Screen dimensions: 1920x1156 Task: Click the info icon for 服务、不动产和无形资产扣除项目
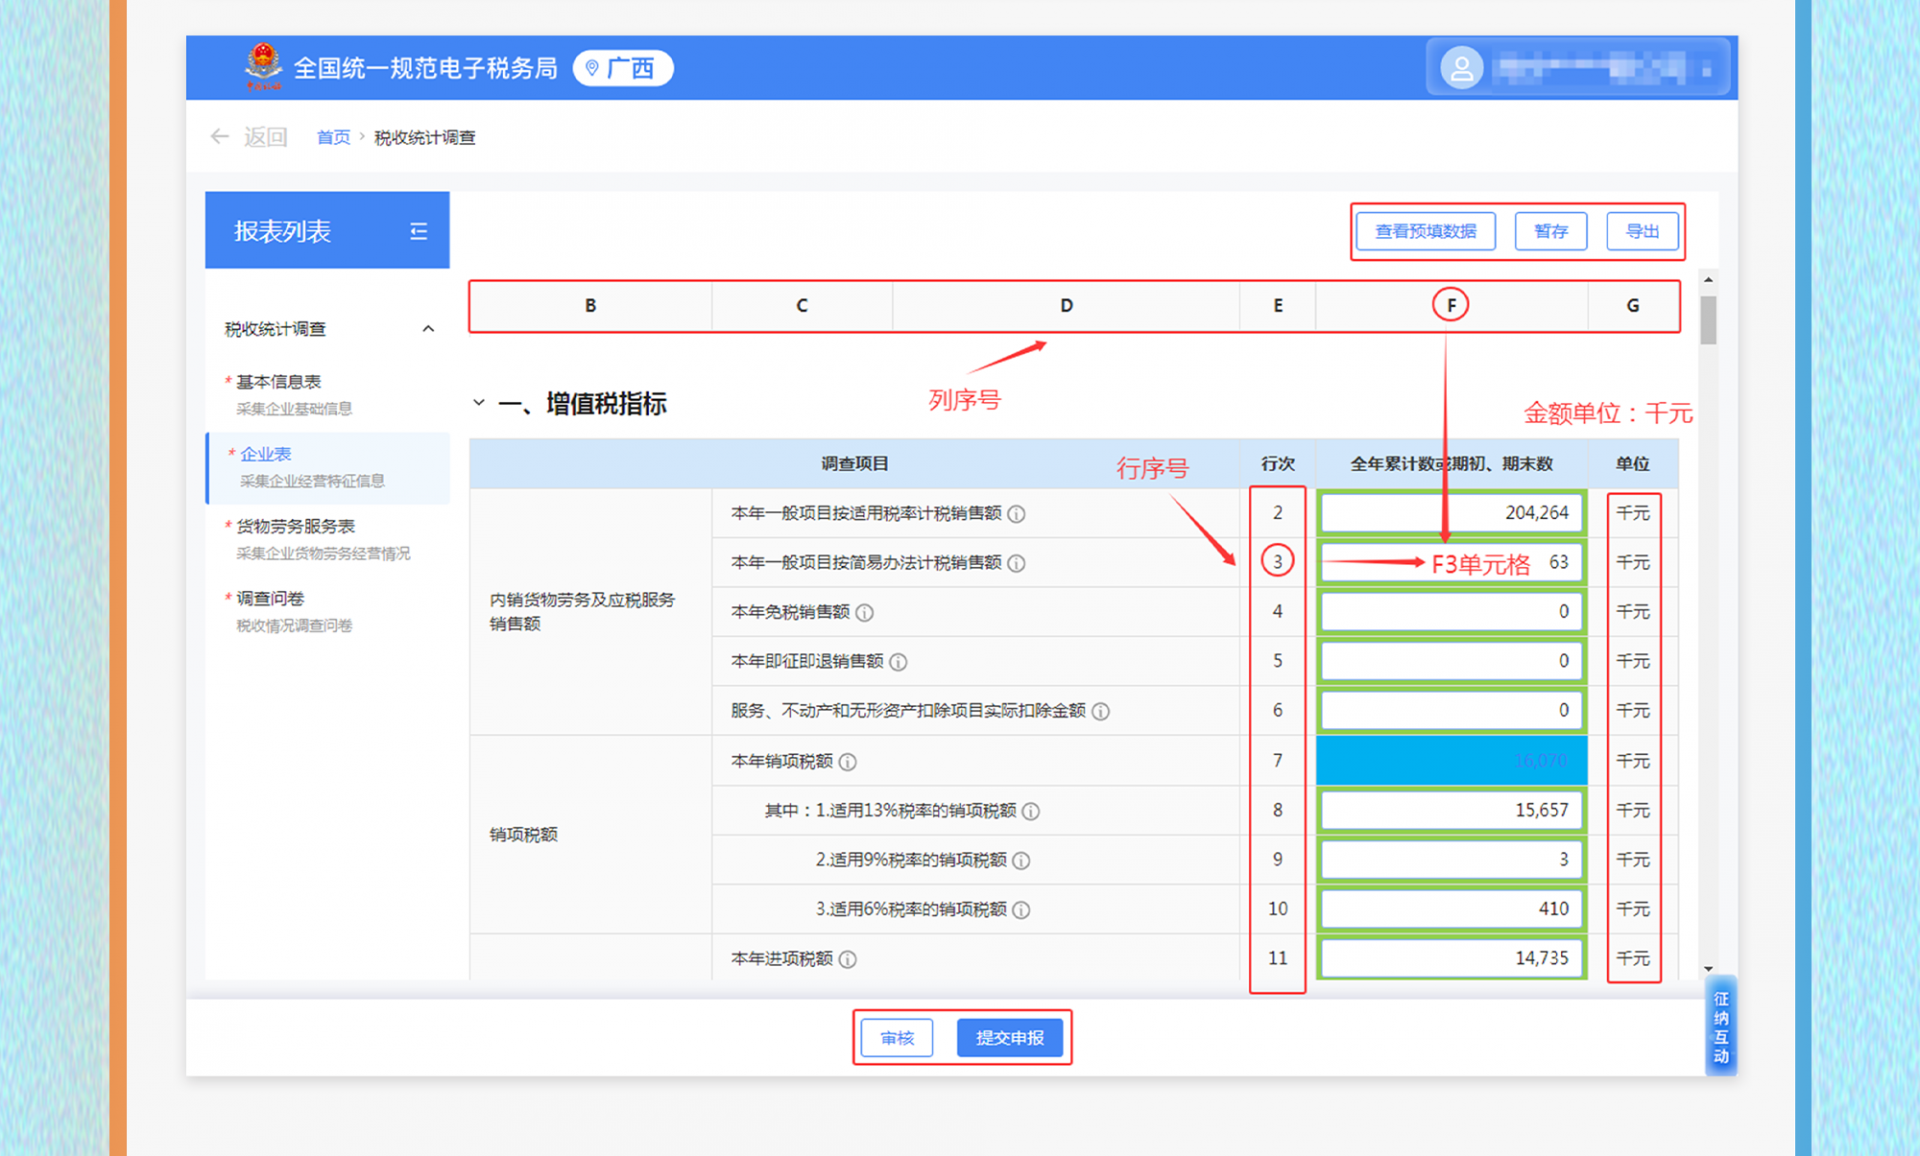[x=1101, y=711]
